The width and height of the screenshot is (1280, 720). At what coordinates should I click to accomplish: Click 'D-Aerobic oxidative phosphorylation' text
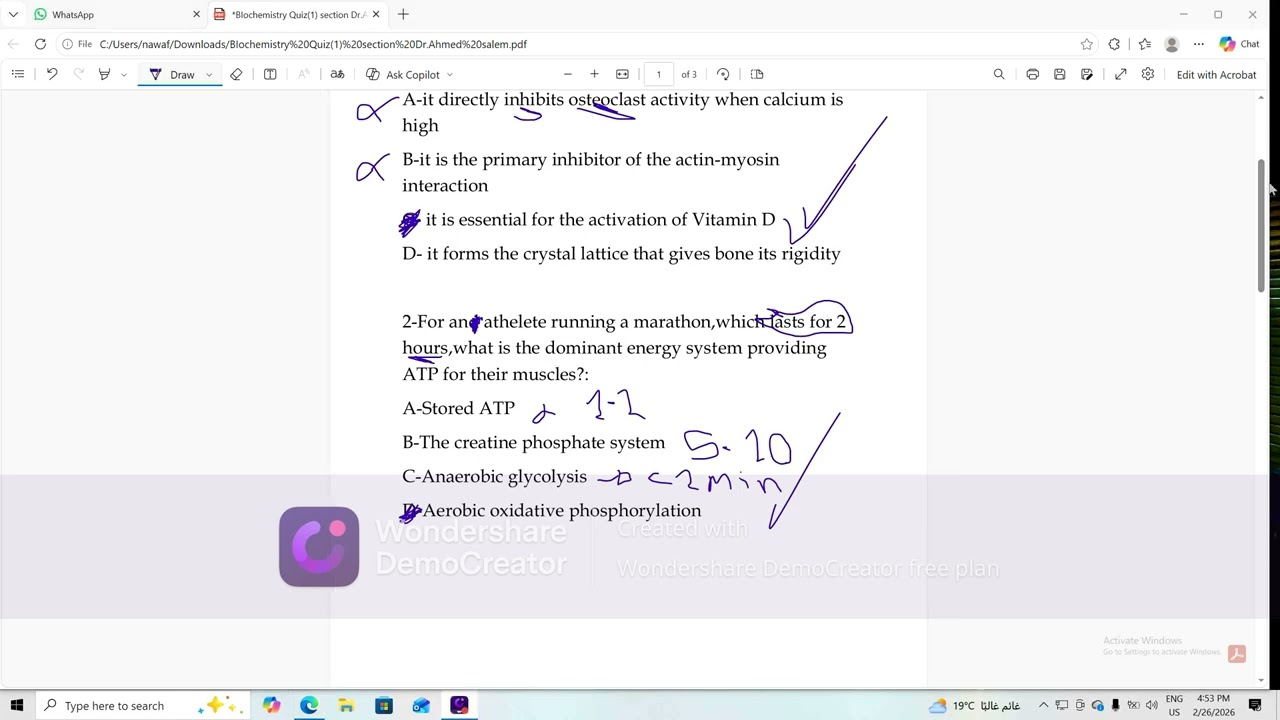[552, 511]
